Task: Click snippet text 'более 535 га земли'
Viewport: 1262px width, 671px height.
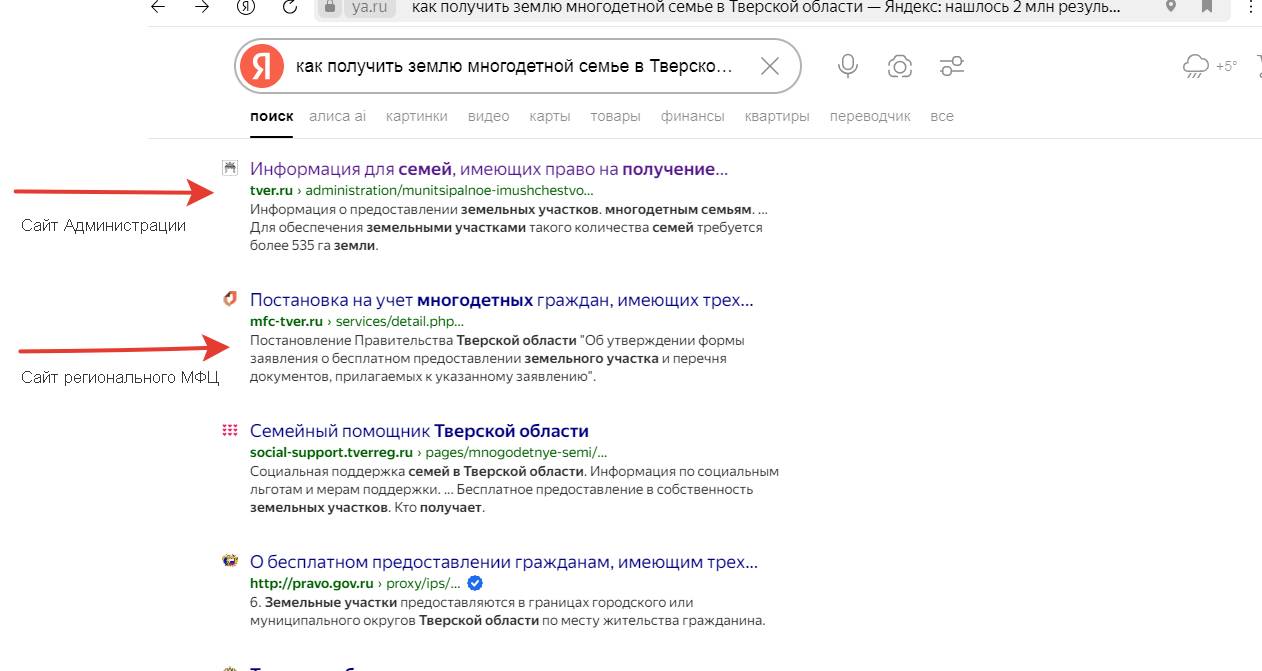Action: tap(314, 245)
